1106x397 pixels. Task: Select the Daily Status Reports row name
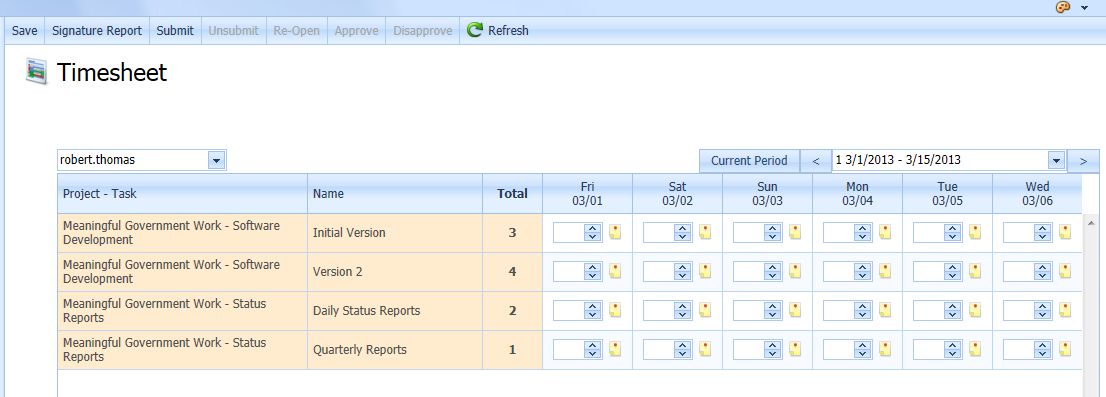(367, 310)
